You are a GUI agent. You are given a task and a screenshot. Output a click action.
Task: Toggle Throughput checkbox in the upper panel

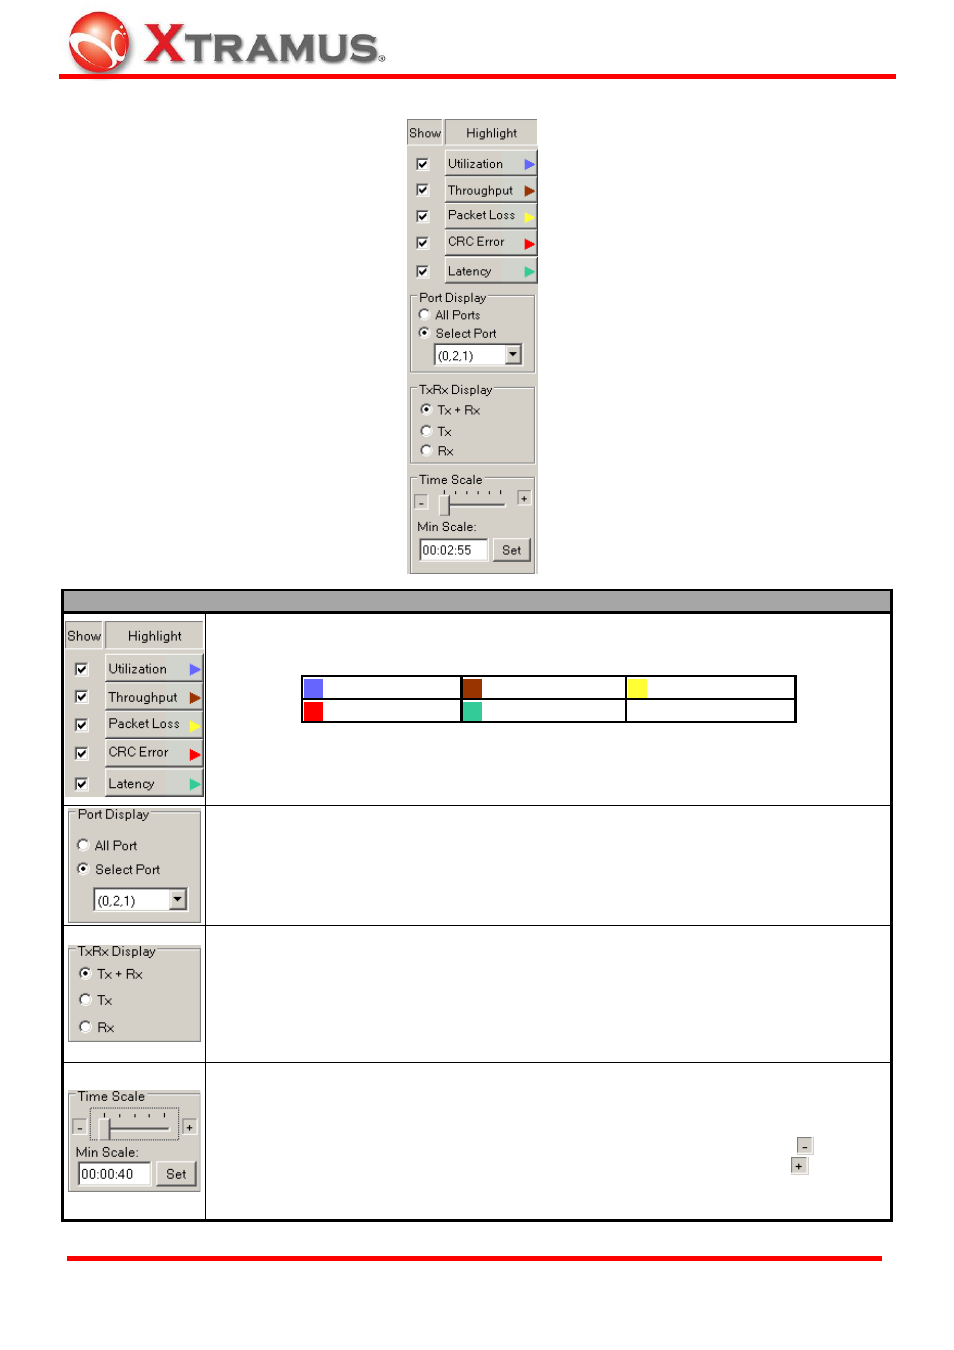click(423, 190)
